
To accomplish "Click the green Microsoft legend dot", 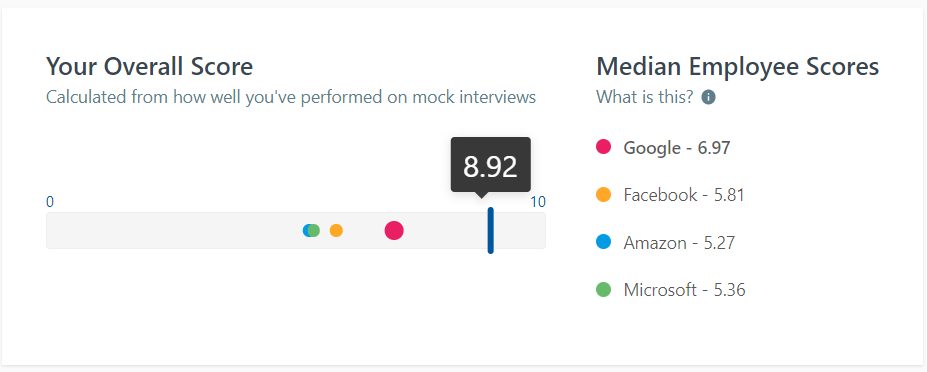I will pos(603,290).
